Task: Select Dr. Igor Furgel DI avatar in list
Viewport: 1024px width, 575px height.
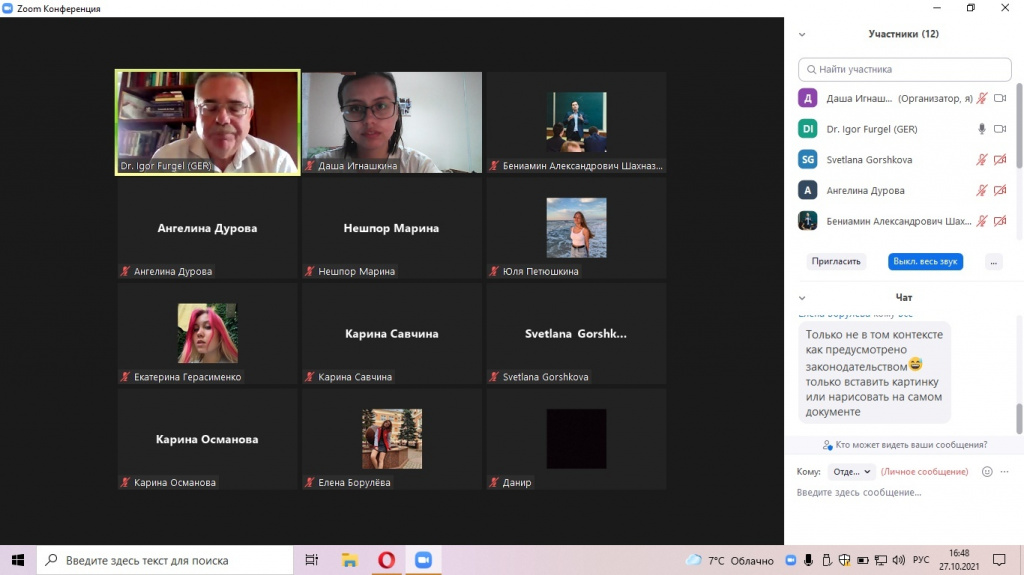Action: point(808,129)
